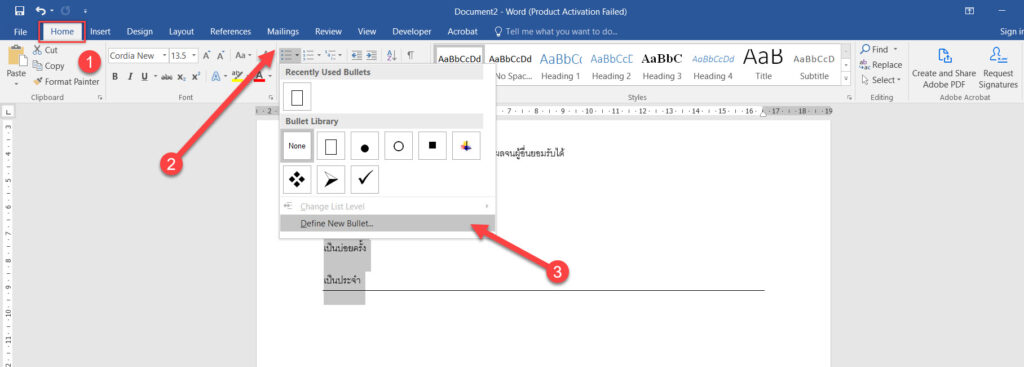Click the Undo arrow icon
The image size is (1024, 367).
coord(40,10)
